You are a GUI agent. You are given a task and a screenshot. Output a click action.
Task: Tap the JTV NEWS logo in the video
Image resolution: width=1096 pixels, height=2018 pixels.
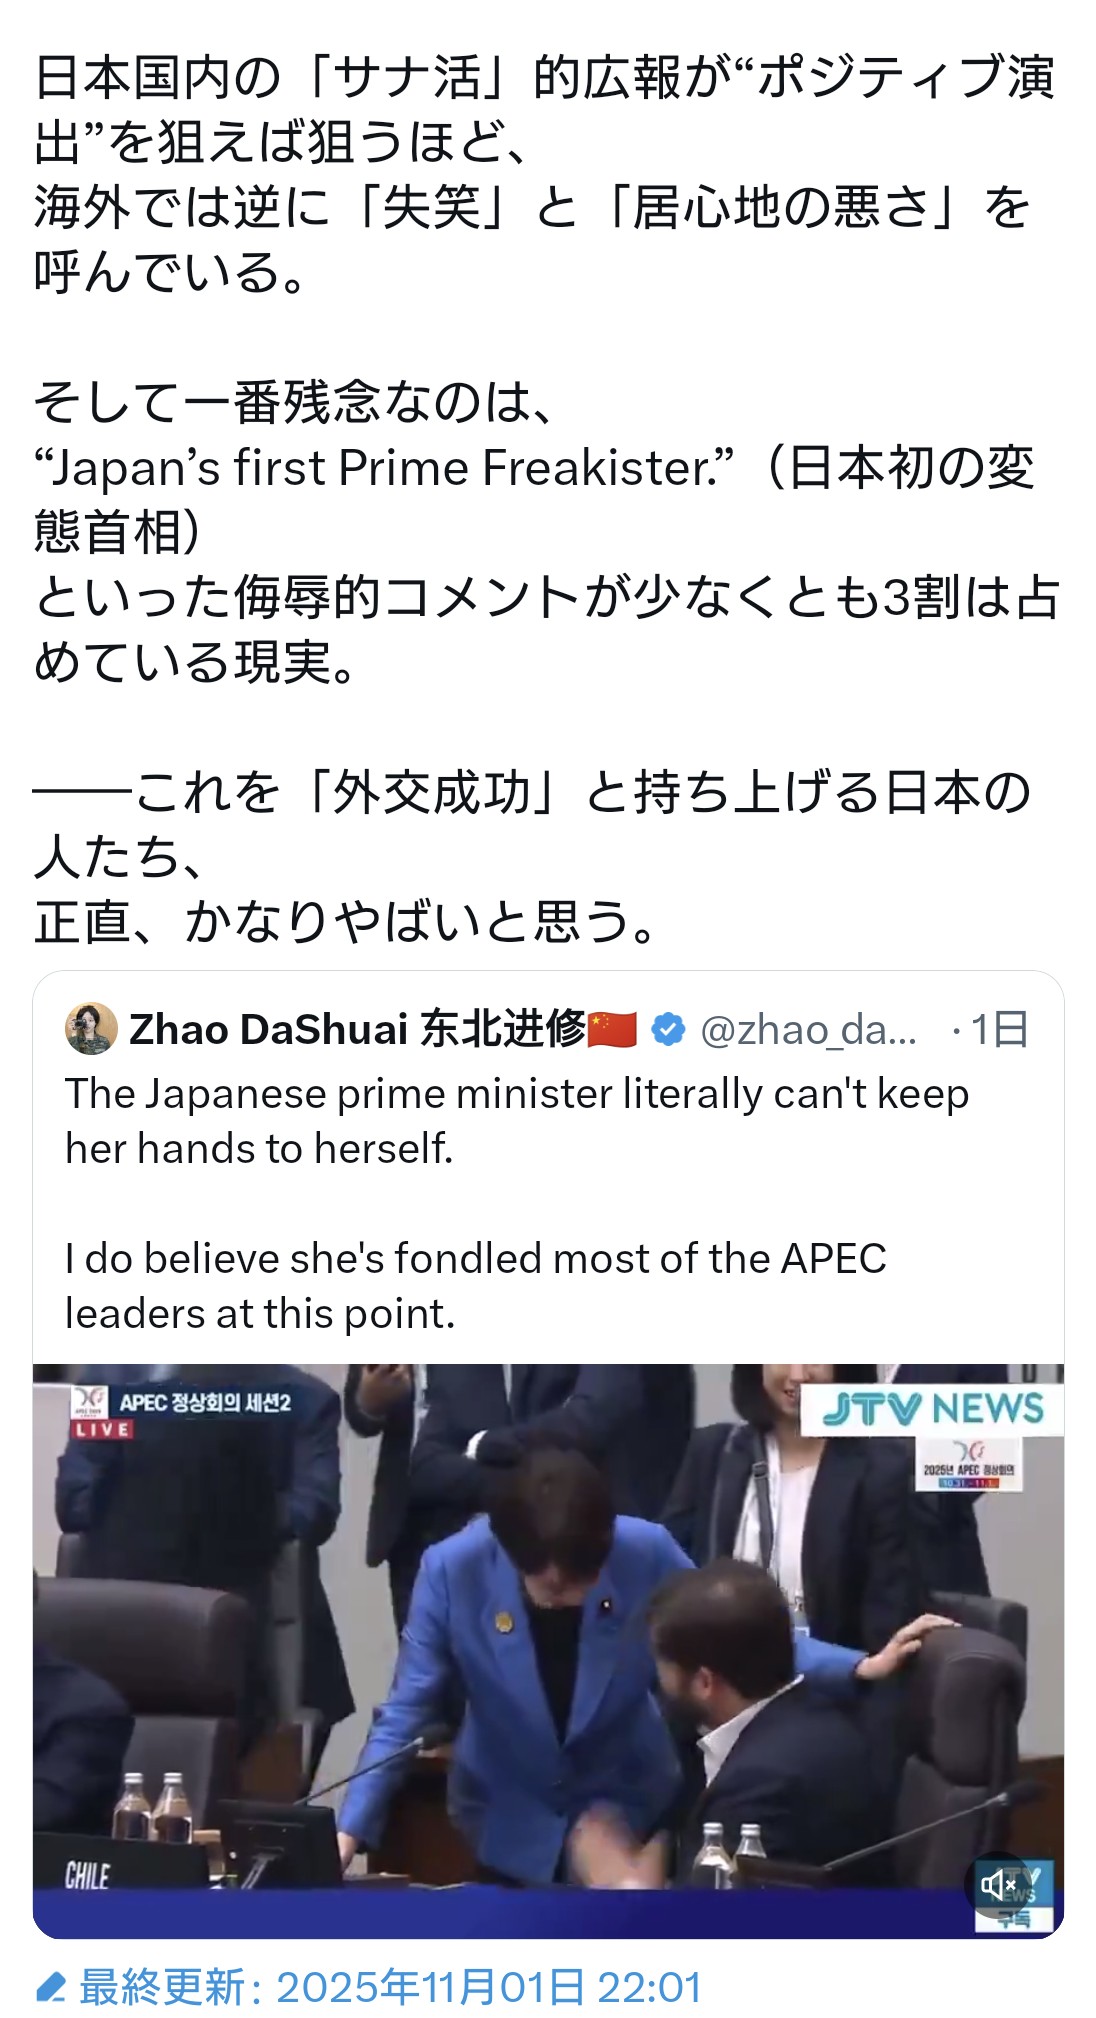point(932,1409)
